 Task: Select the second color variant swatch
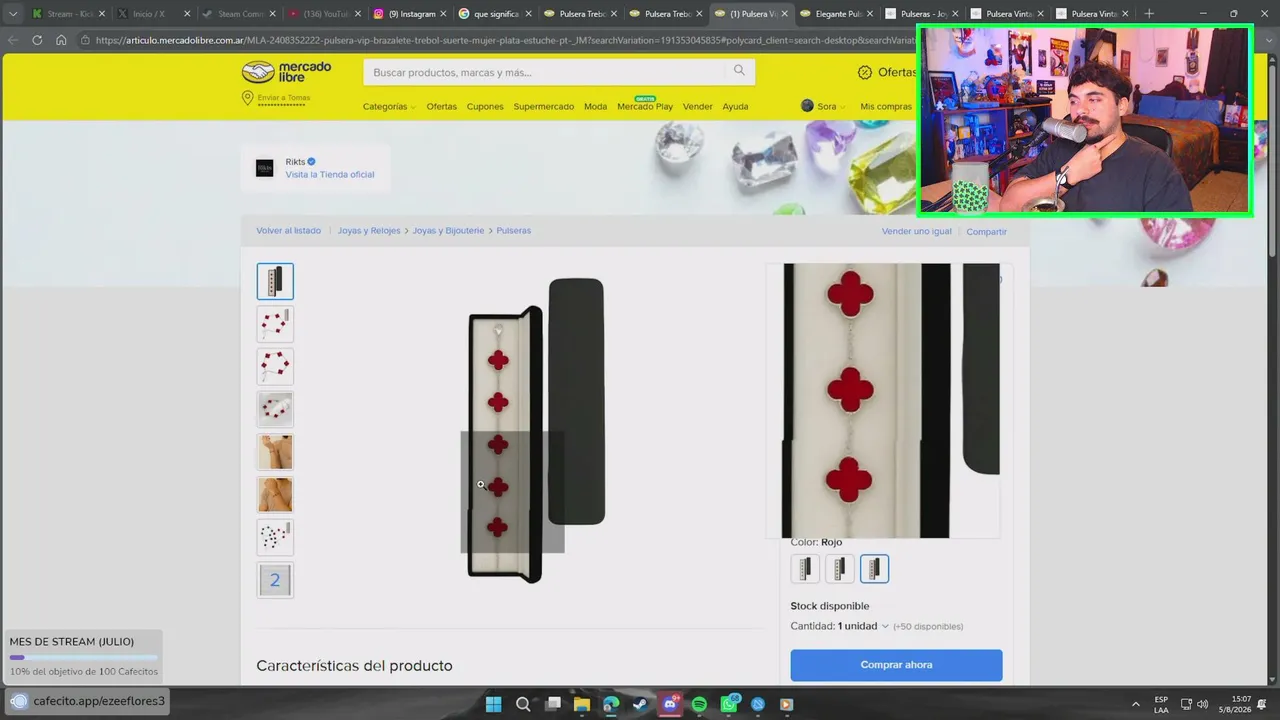point(839,568)
